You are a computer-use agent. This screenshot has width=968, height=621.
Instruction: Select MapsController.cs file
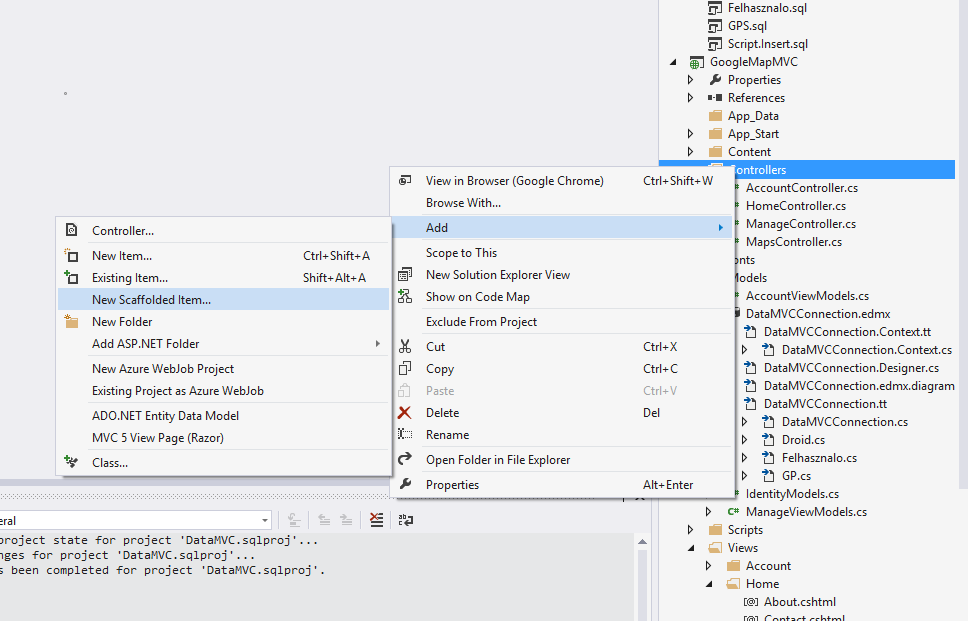click(794, 241)
